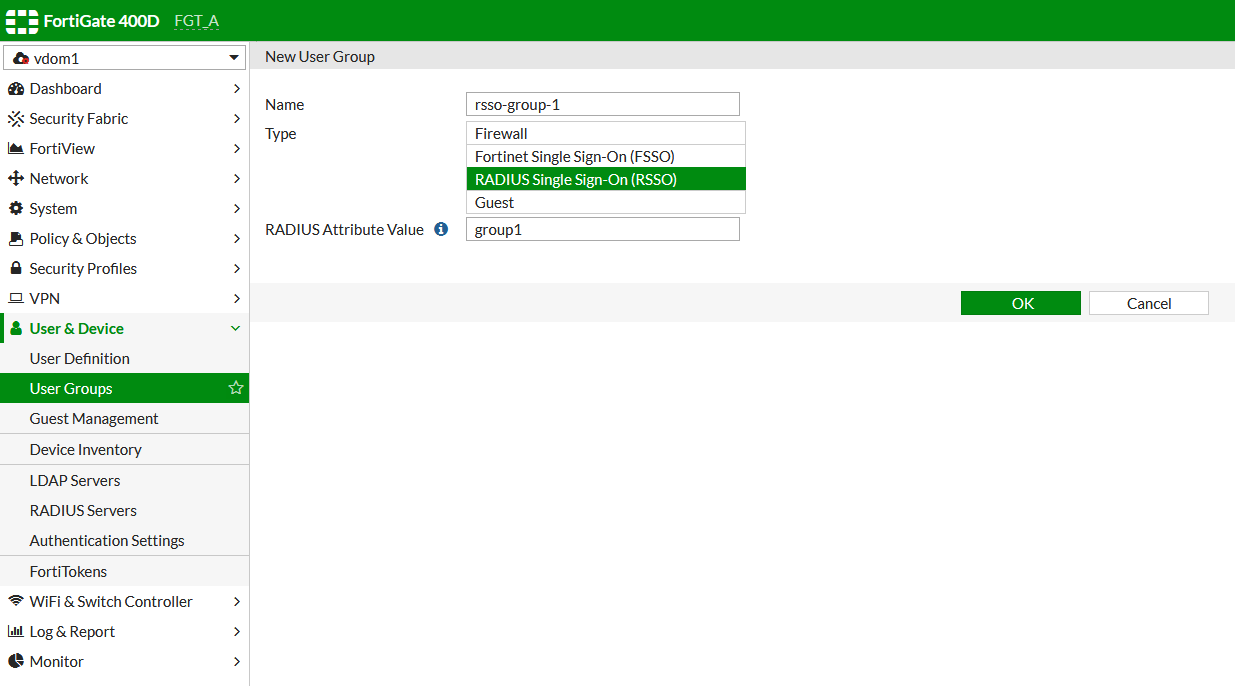The height and width of the screenshot is (686, 1235).
Task: Expand the Security Profiles chevron
Action: click(x=237, y=269)
